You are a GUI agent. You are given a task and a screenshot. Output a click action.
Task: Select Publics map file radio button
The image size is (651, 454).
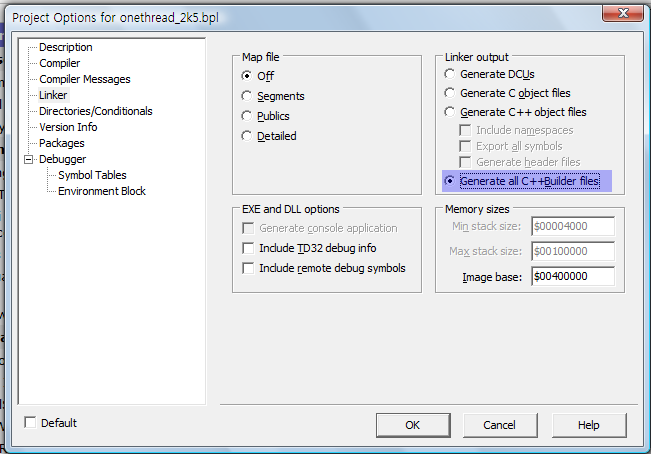click(247, 116)
